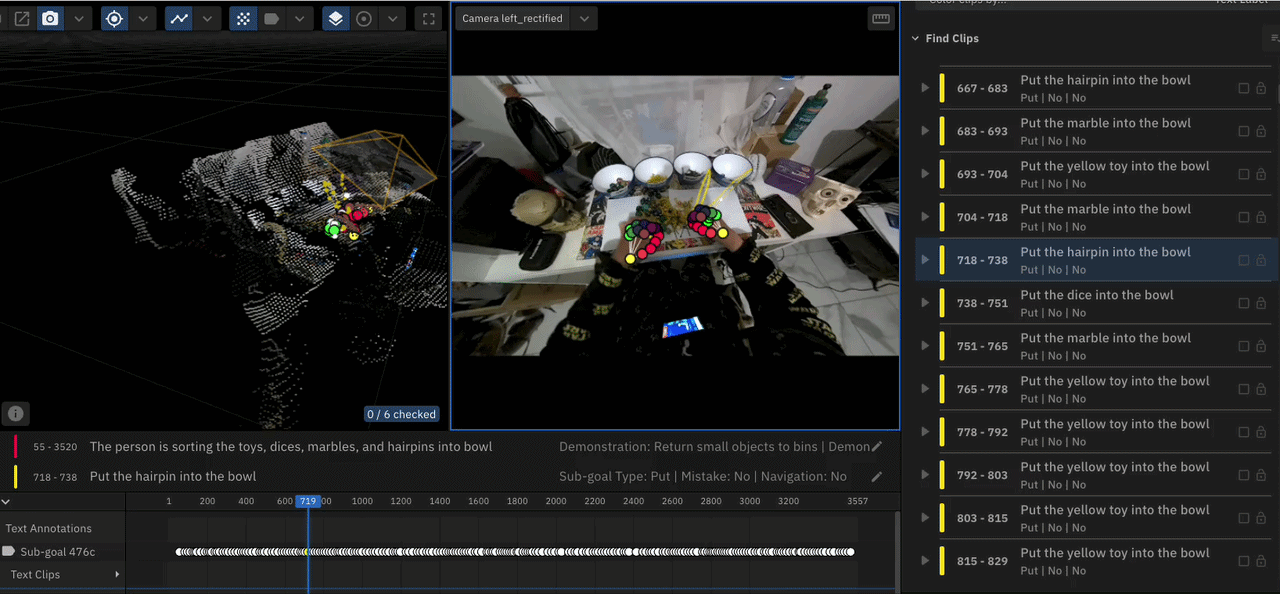The width and height of the screenshot is (1280, 594).
Task: Check the checkbox for clip 778 - 792
Action: 1244,432
